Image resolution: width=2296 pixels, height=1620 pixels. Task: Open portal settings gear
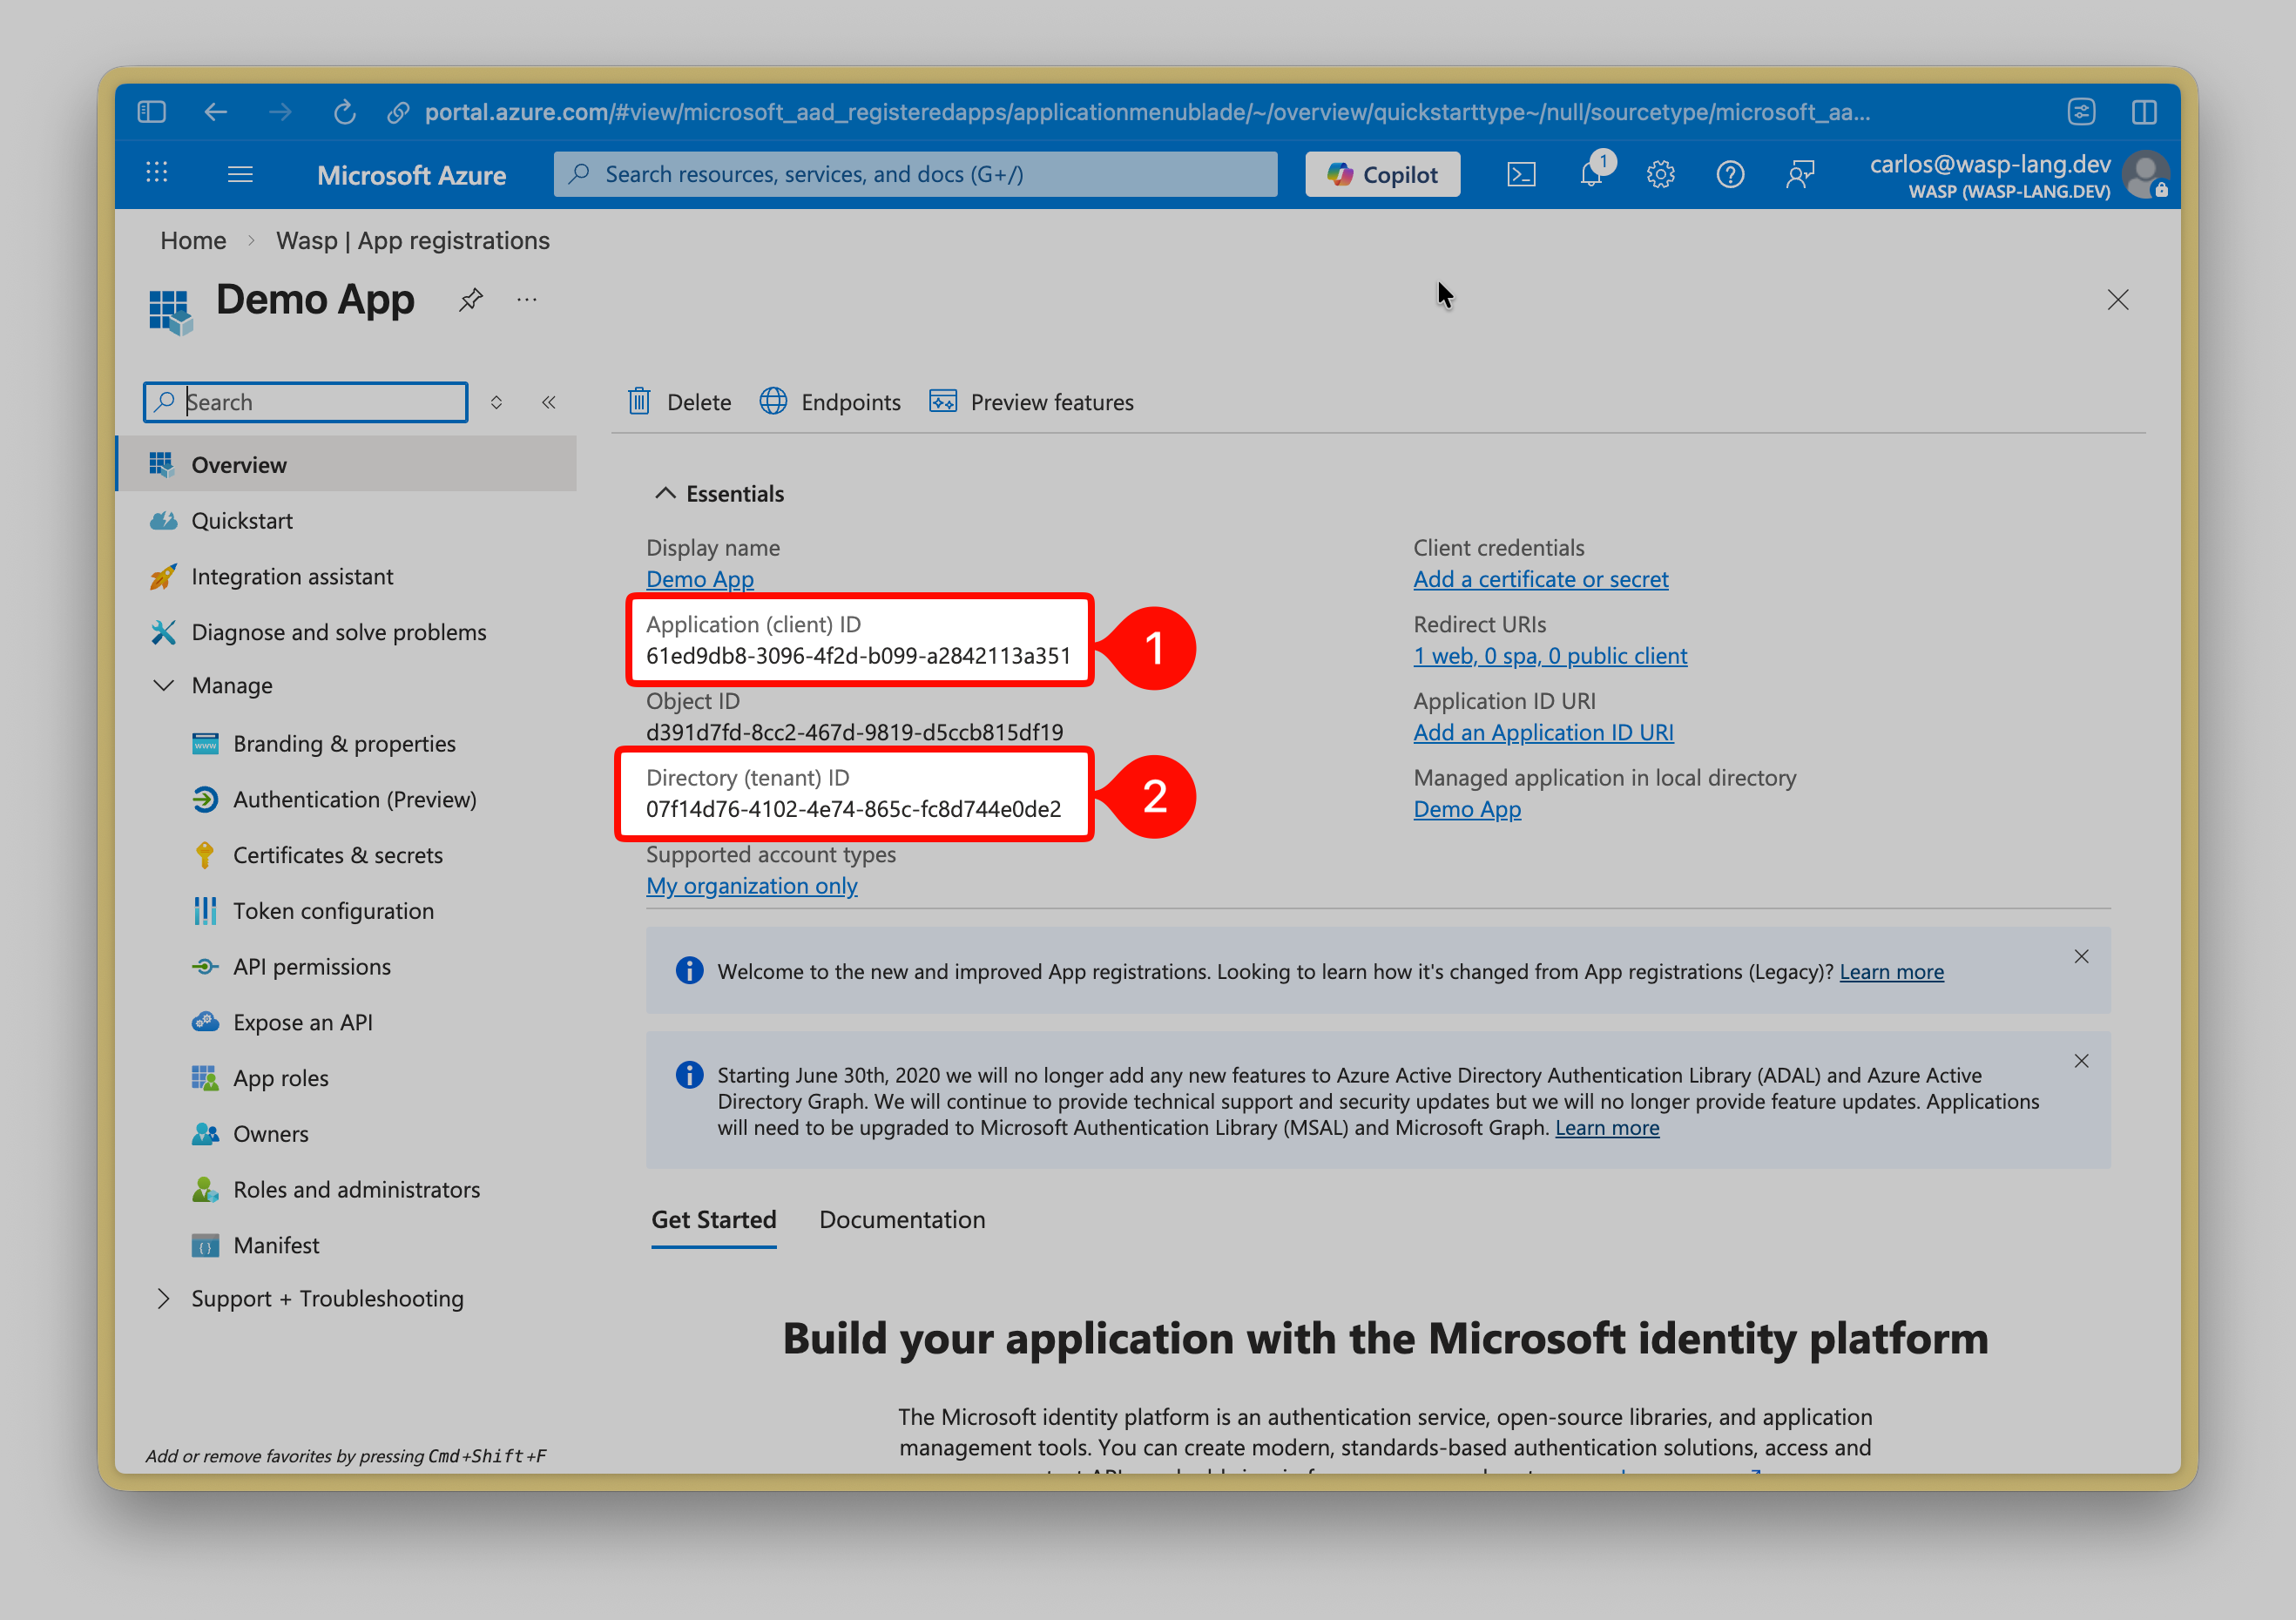1660,173
